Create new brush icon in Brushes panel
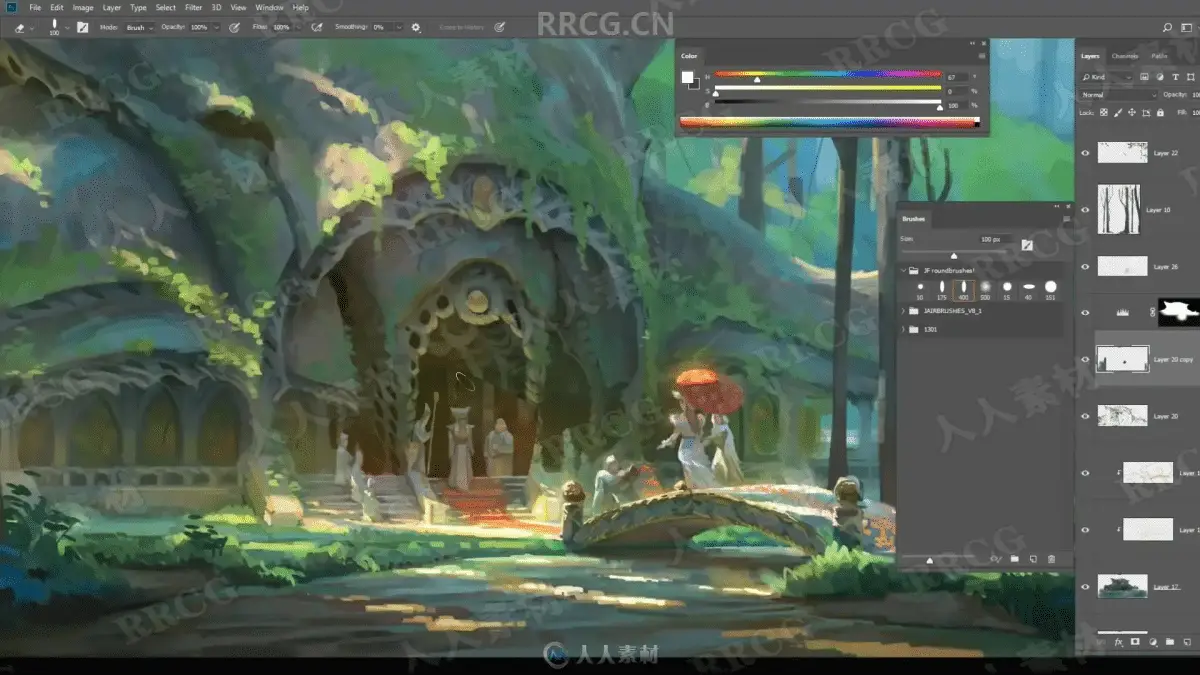 (x=1033, y=559)
